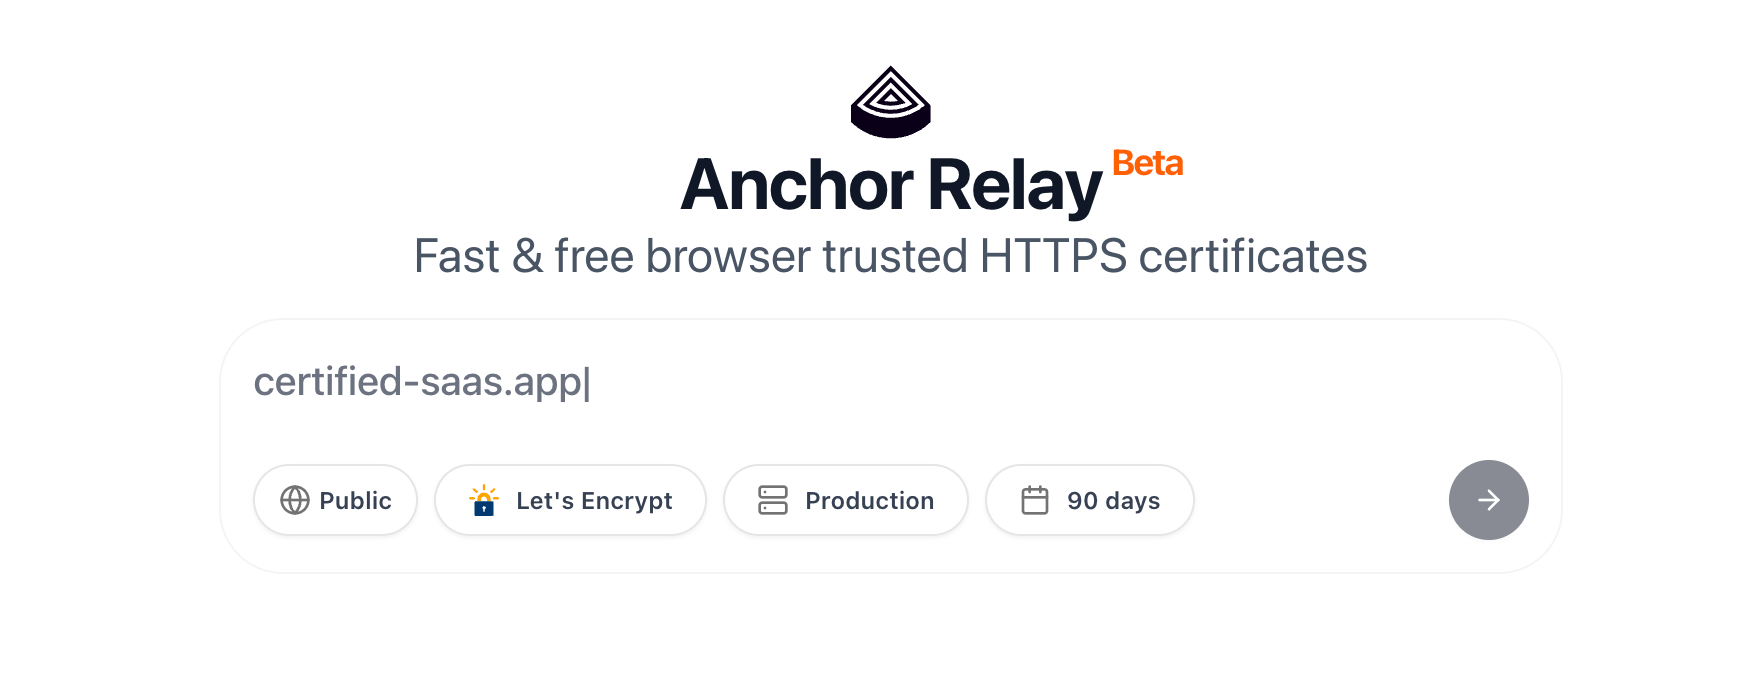Click the server icon beside Production
The height and width of the screenshot is (694, 1738).
(773, 500)
